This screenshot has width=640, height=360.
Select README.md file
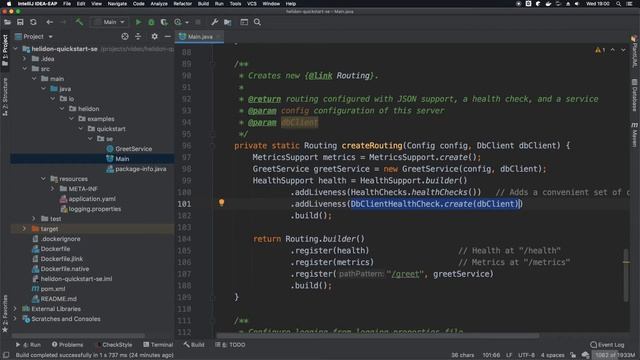click(x=58, y=299)
